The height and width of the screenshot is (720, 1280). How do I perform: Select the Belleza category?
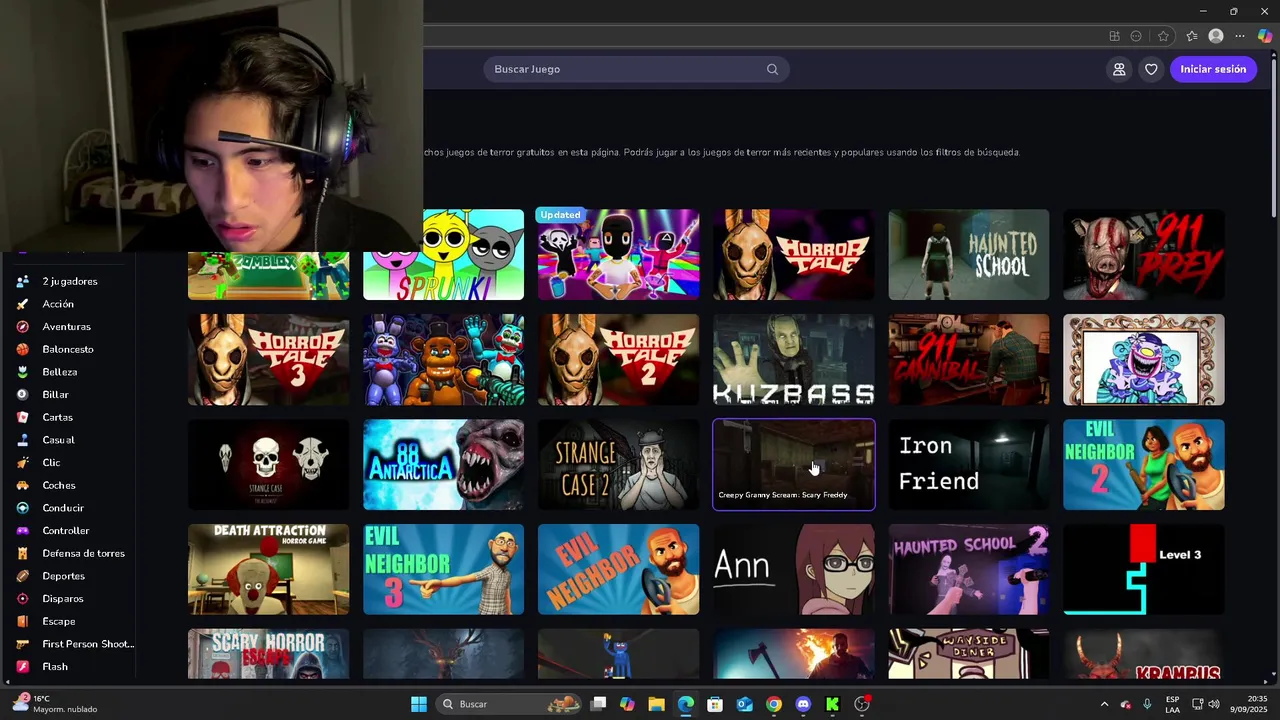59,372
